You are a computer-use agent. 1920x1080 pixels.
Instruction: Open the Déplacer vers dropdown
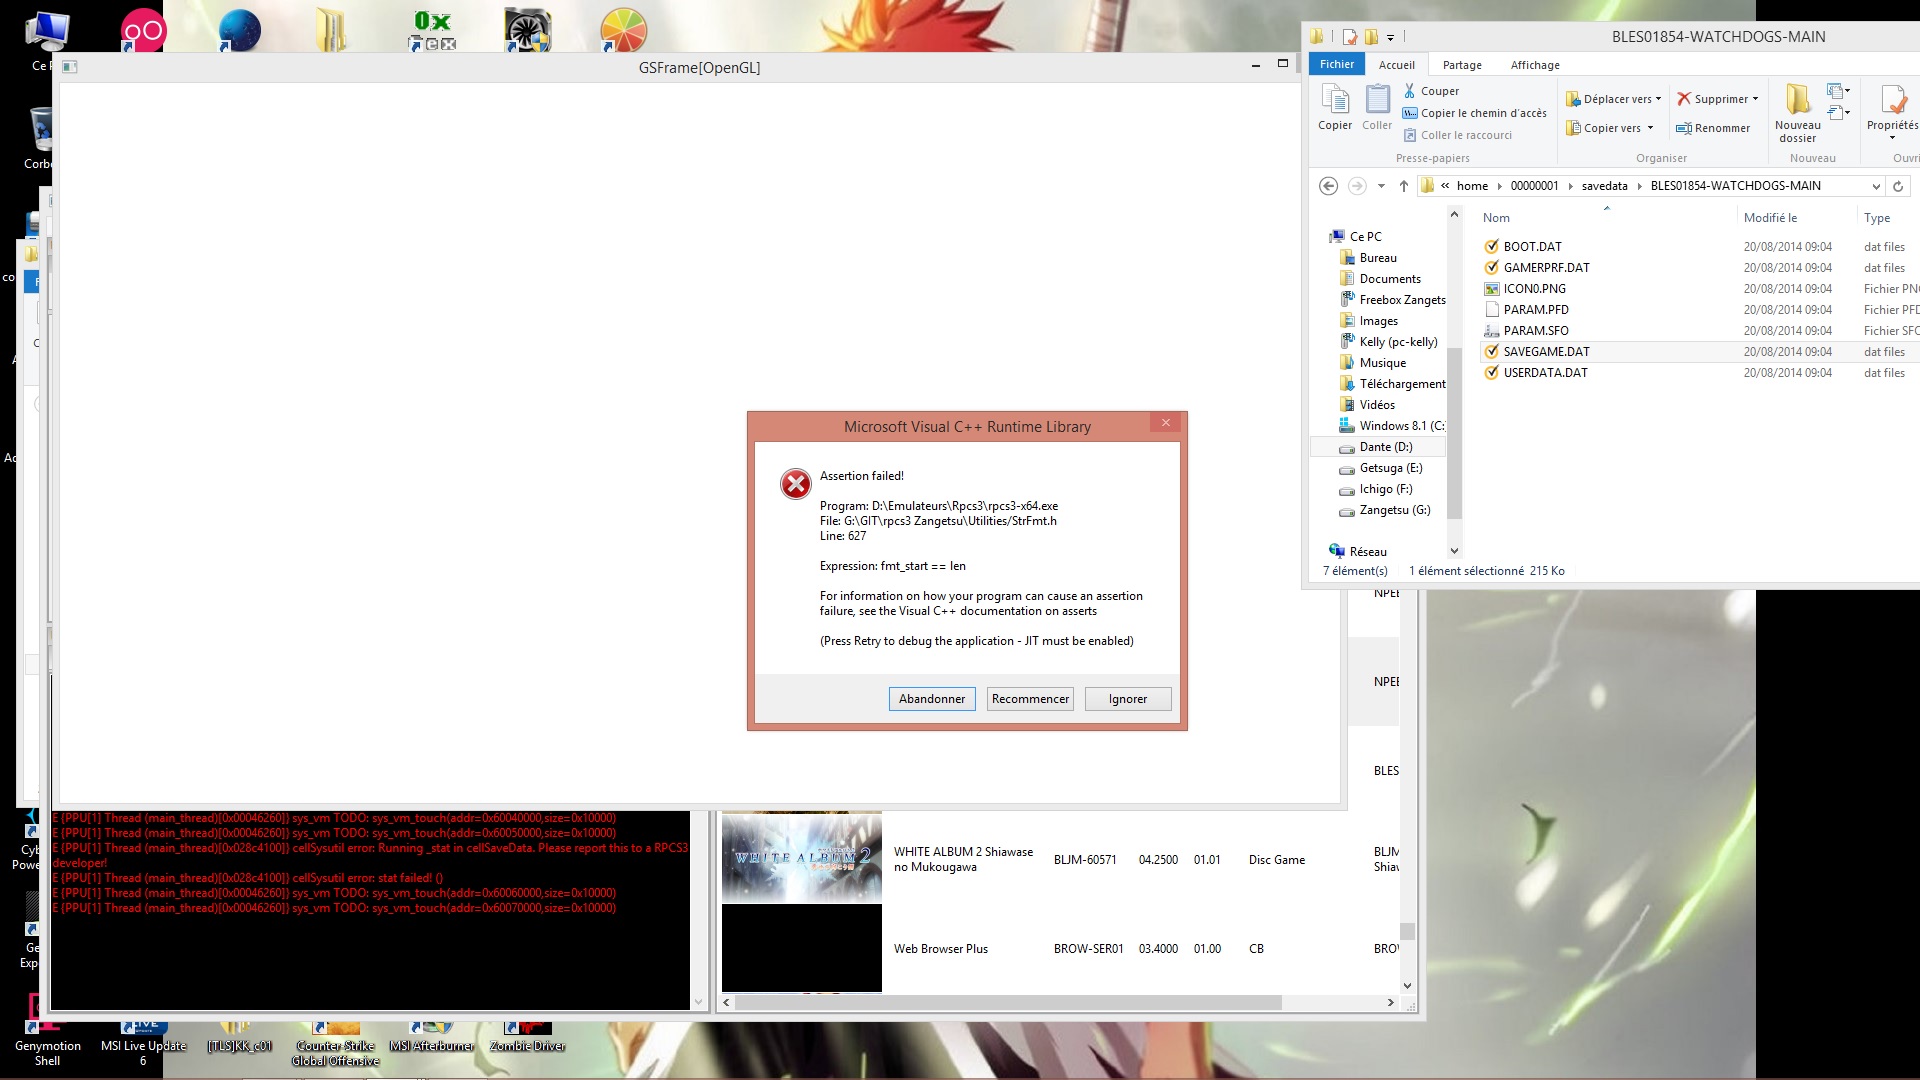(x=1613, y=99)
